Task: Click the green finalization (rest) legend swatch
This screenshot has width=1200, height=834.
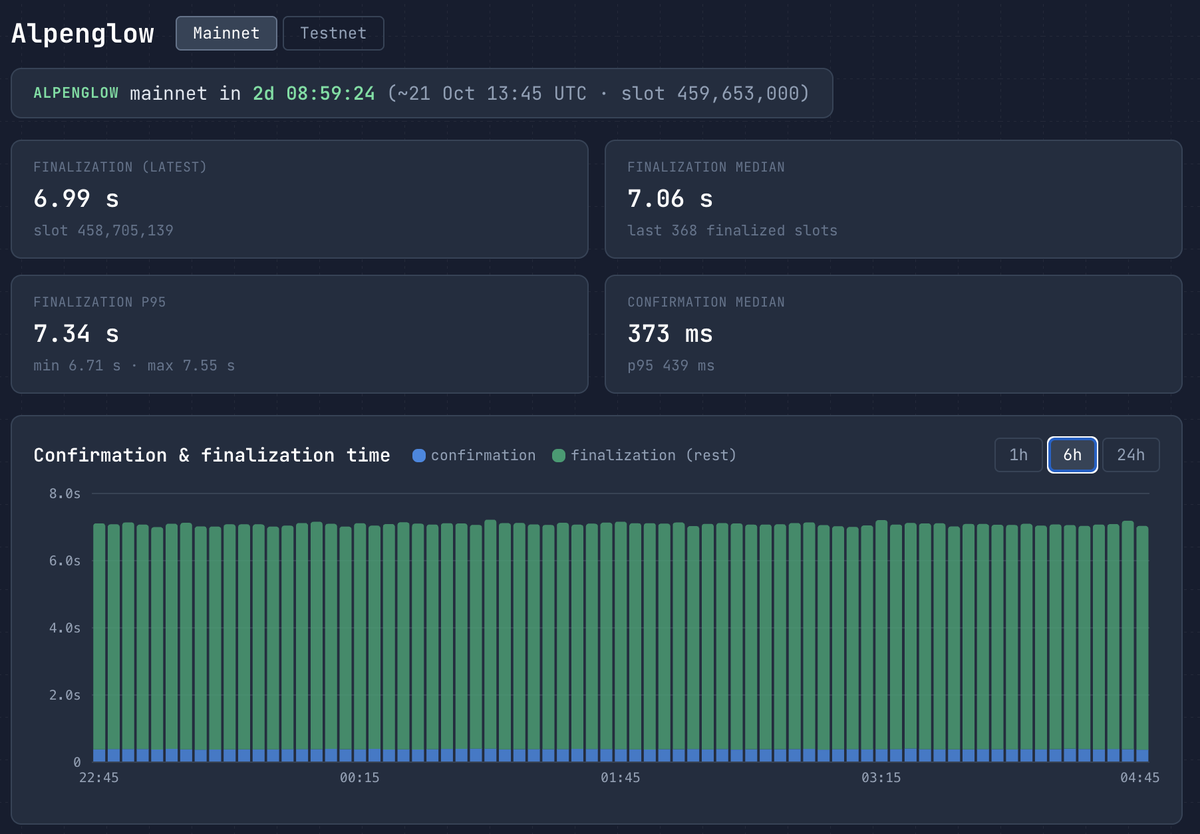Action: click(559, 456)
